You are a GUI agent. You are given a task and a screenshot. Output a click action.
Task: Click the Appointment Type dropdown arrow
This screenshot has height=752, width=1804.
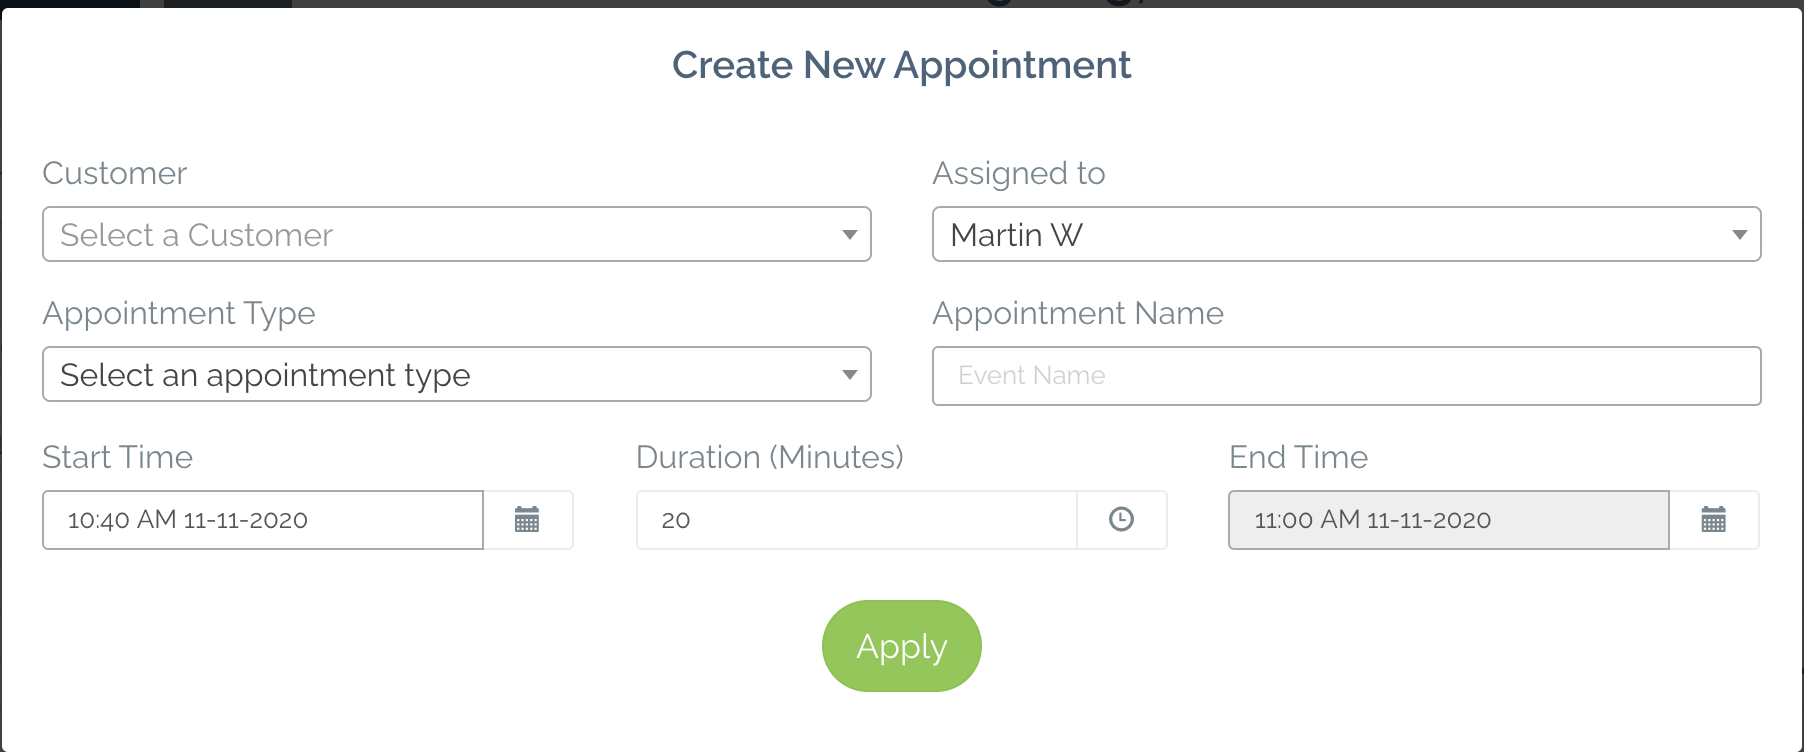click(849, 375)
